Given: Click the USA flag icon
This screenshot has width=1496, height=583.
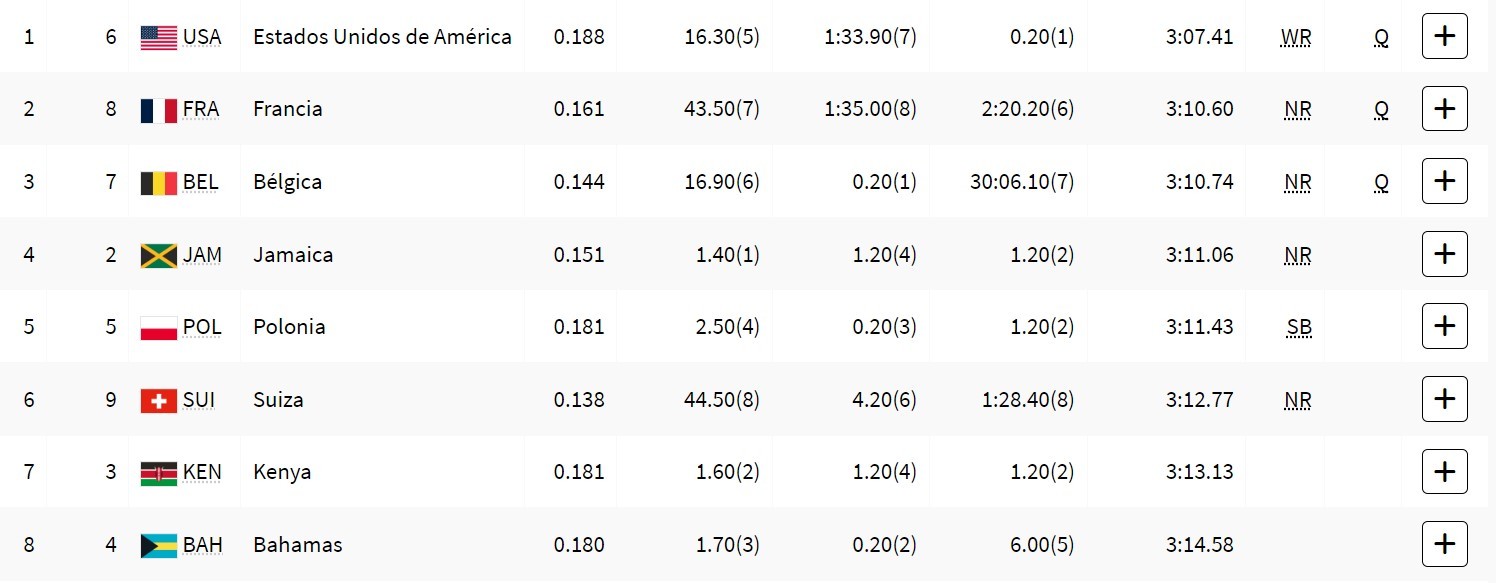Looking at the screenshot, I should tap(158, 37).
